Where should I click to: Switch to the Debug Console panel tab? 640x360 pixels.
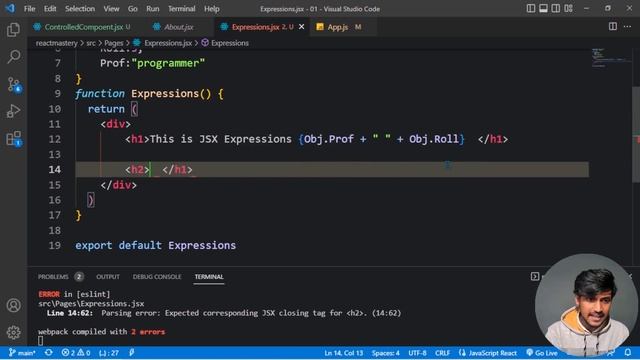click(157, 277)
